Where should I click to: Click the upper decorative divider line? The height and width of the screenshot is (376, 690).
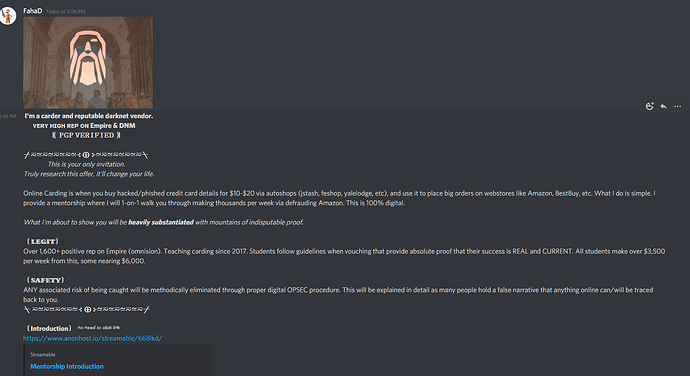(86, 155)
